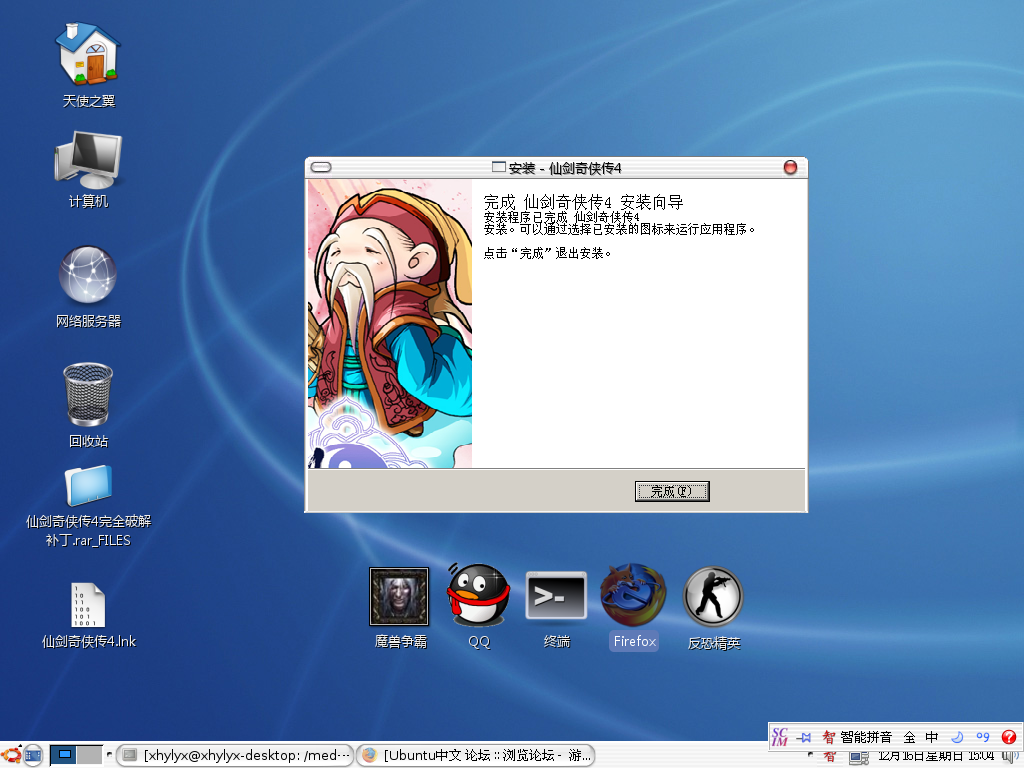Image resolution: width=1024 pixels, height=768 pixels.
Task: Click the heading 完成 仙剑奇侠传4 安装向导
Action: (583, 202)
